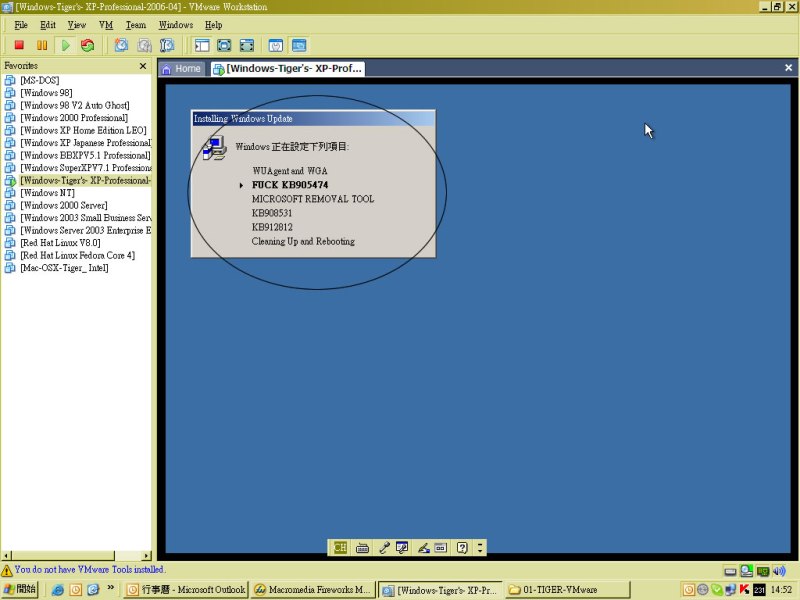Open the VM menu

(x=106, y=25)
